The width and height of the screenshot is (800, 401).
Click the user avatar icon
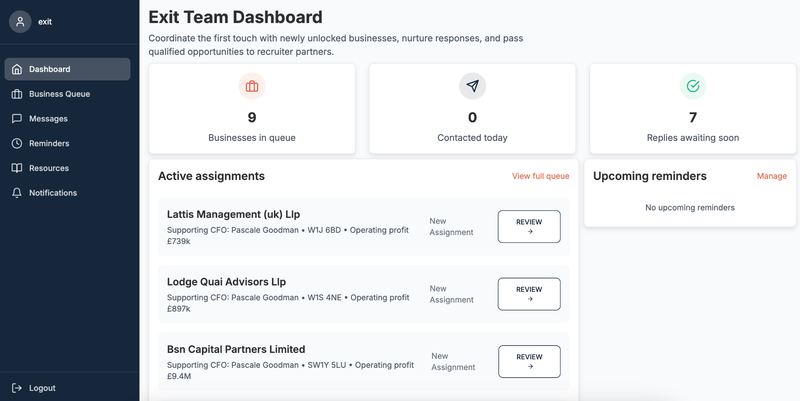tap(20, 22)
